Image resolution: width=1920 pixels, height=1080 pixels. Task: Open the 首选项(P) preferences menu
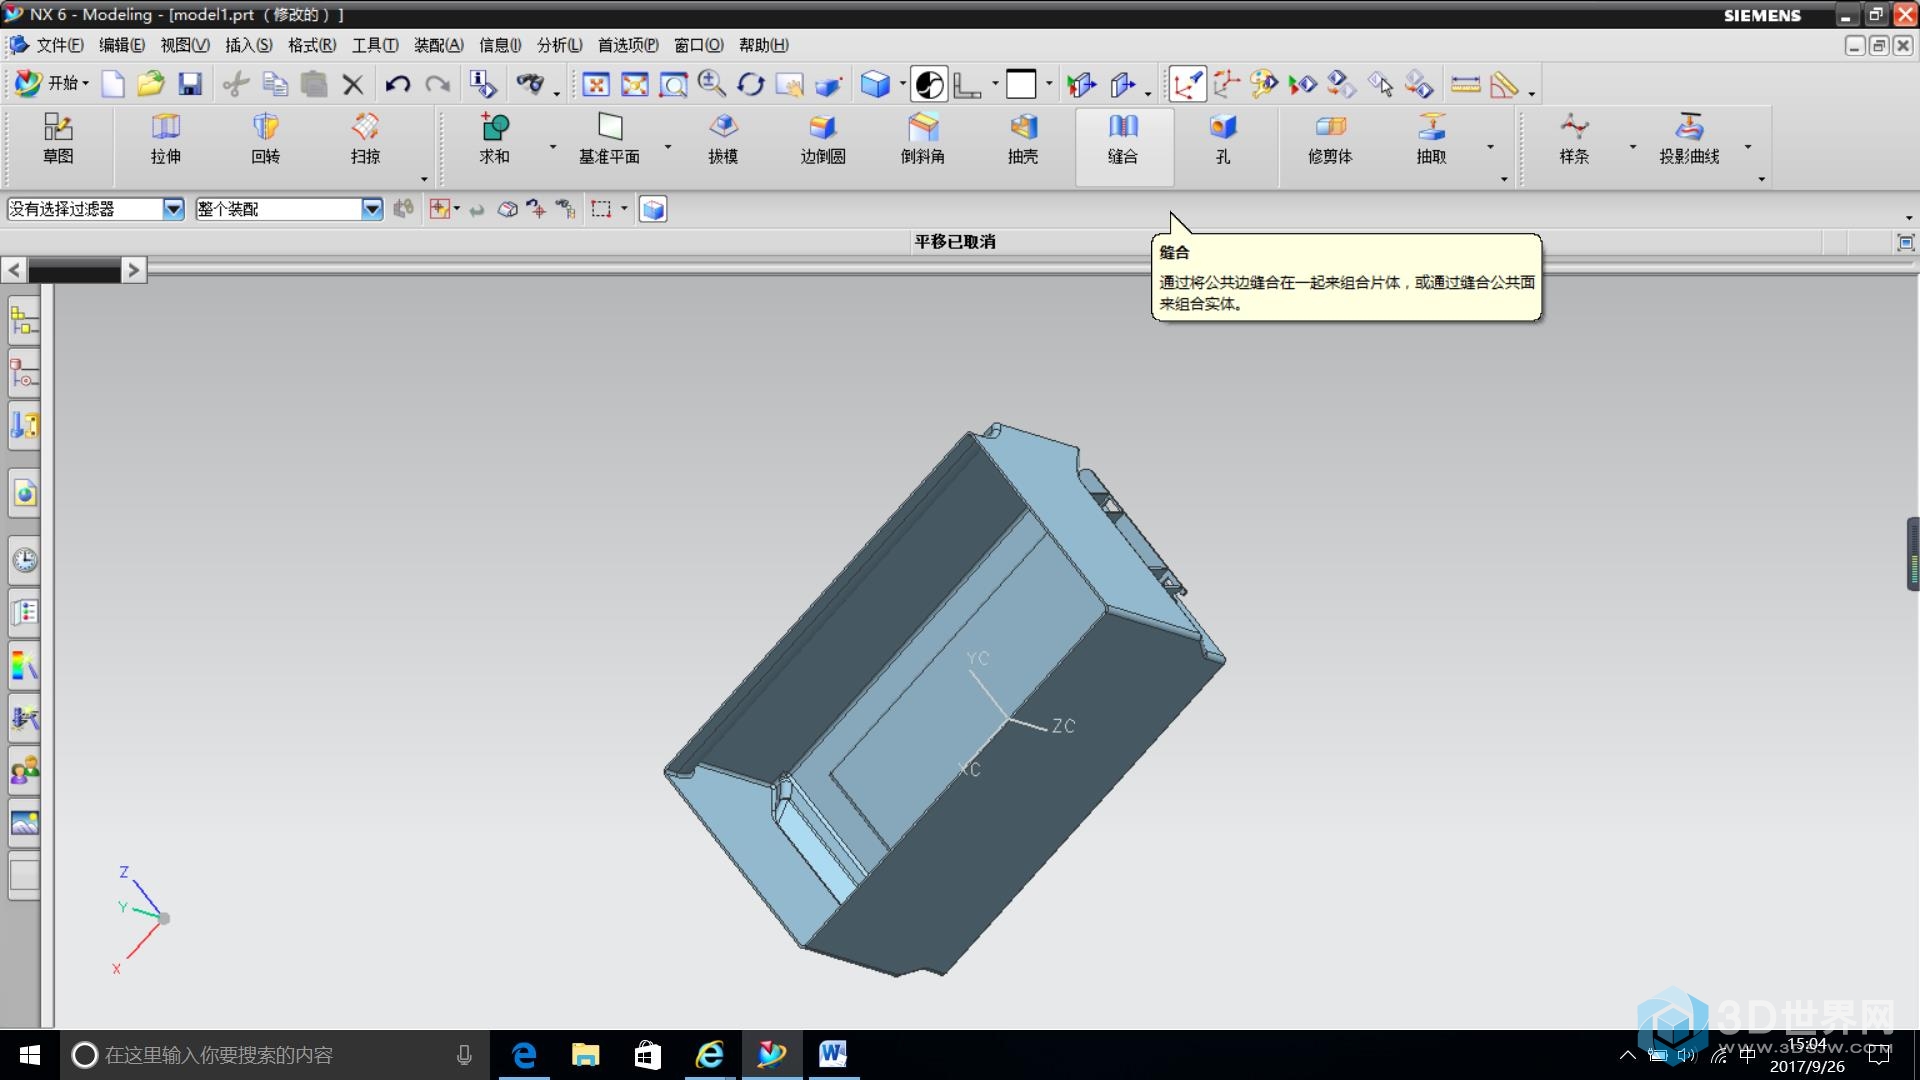pos(628,45)
